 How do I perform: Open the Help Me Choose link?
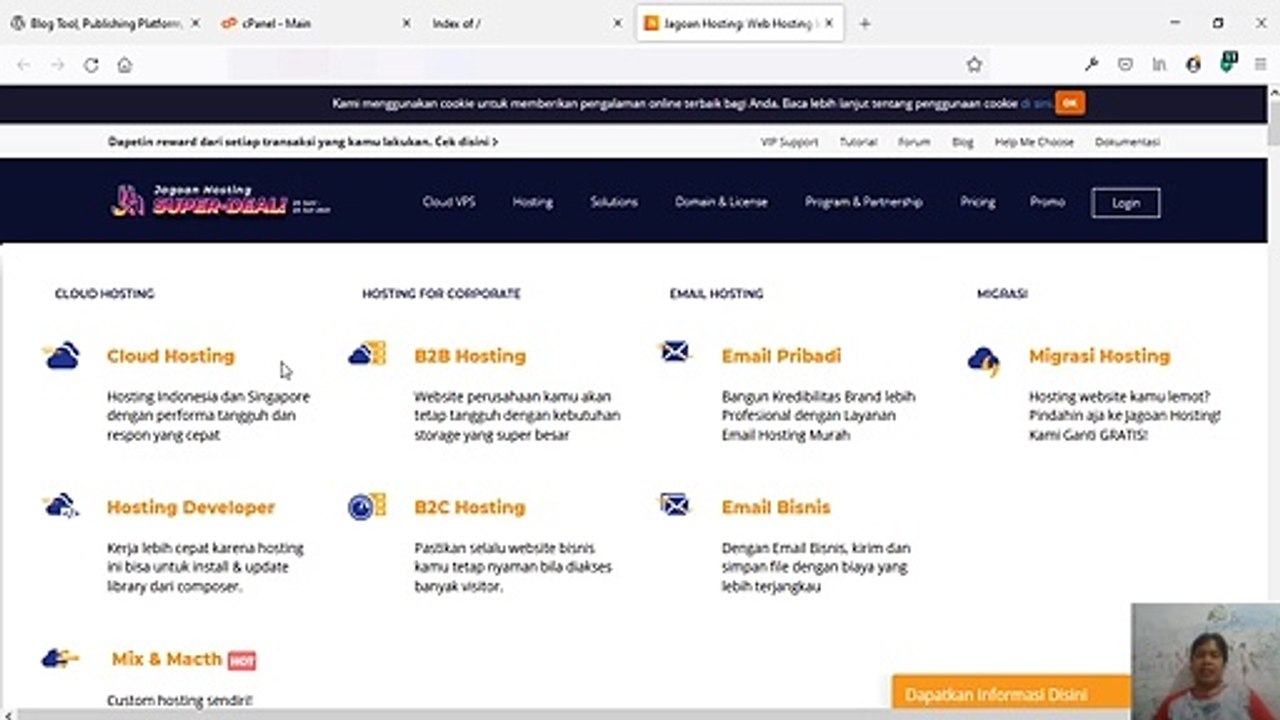click(1034, 142)
